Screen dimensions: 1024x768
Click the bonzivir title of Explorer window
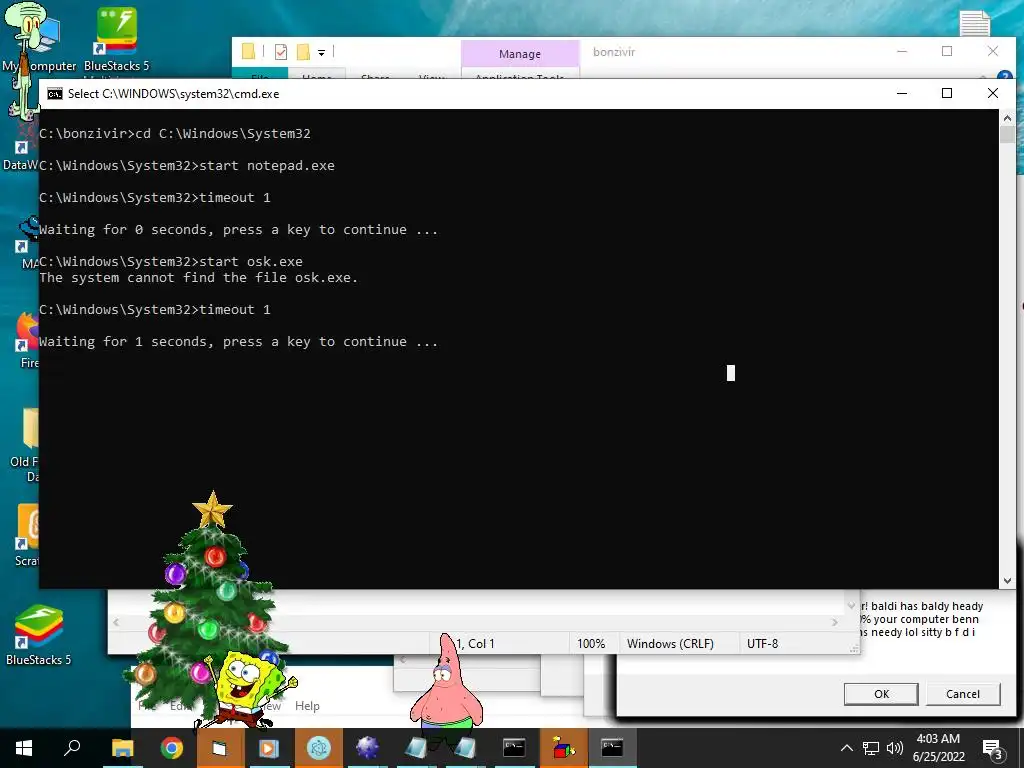613,52
